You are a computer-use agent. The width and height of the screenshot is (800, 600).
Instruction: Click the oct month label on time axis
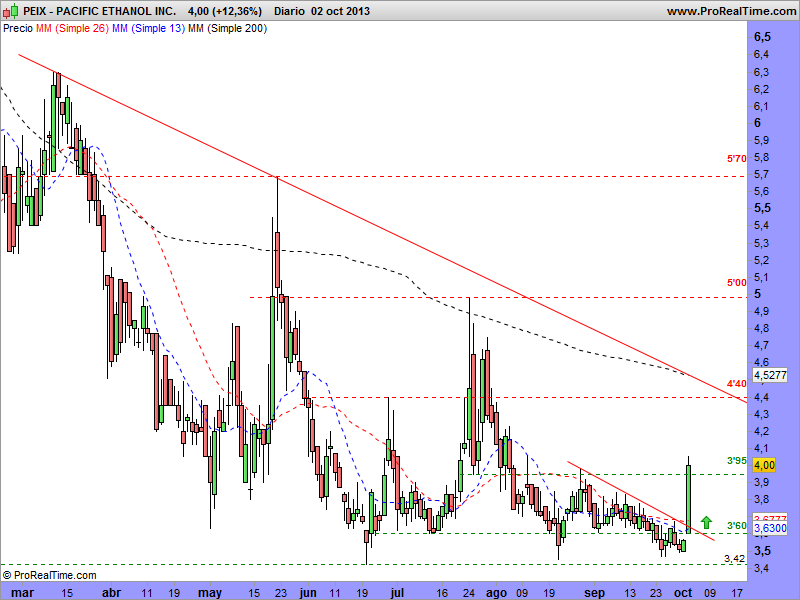pos(683,592)
